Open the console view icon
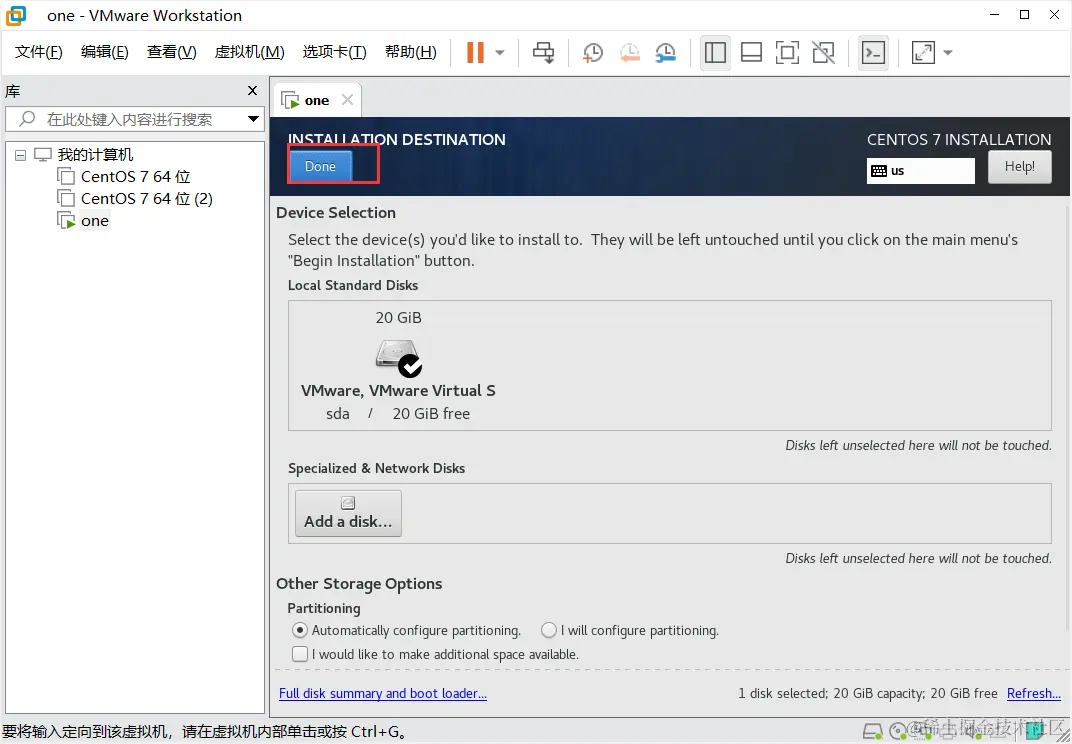 [873, 53]
